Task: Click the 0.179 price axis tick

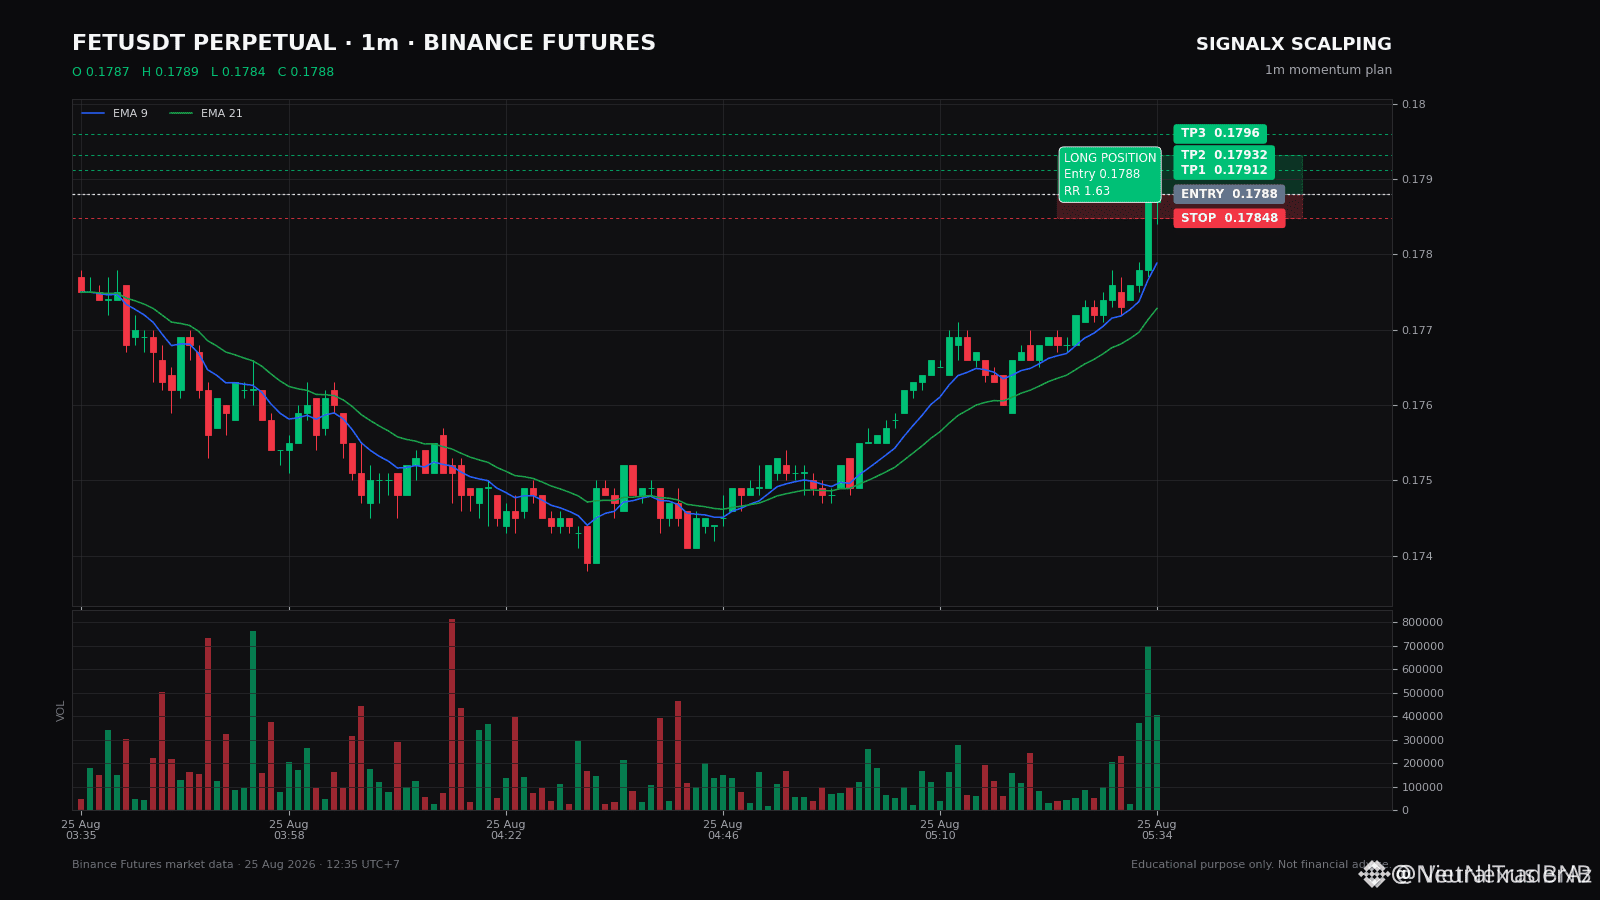Action: [x=1417, y=180]
